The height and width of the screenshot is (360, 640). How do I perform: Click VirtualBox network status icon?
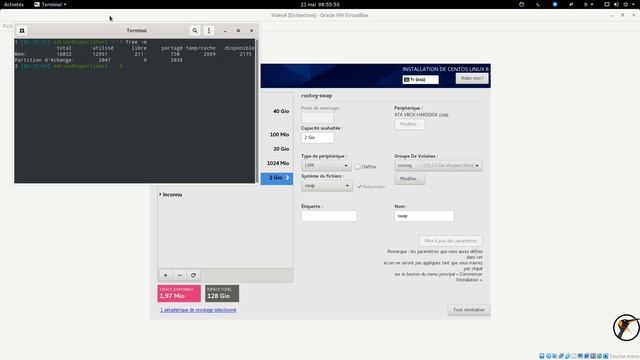tap(561, 356)
